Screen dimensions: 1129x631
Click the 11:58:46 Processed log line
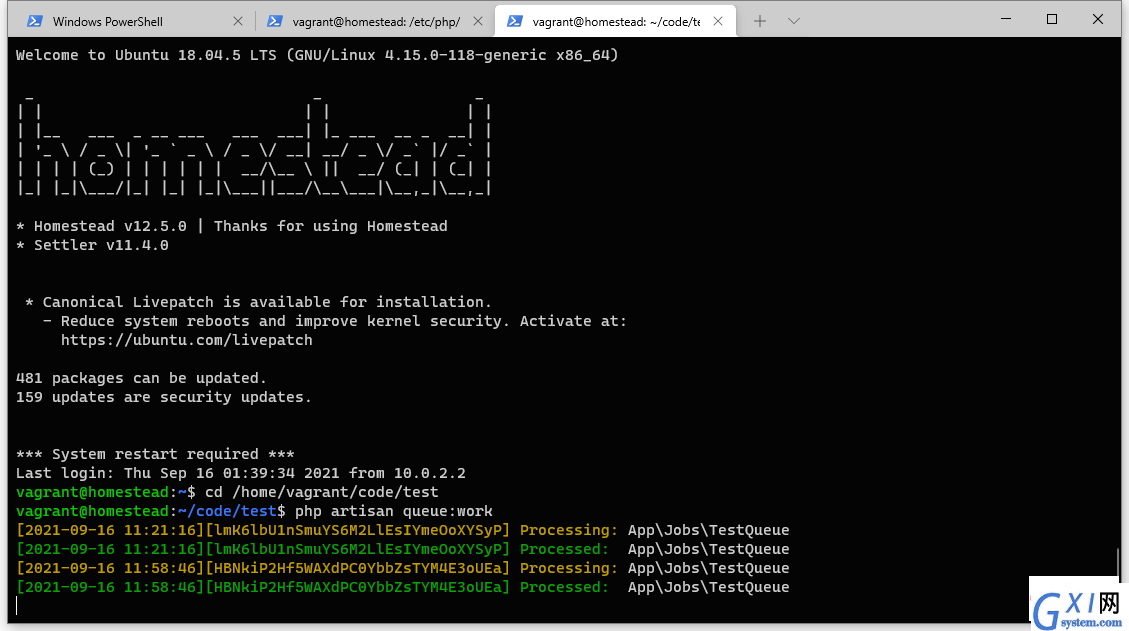point(402,587)
